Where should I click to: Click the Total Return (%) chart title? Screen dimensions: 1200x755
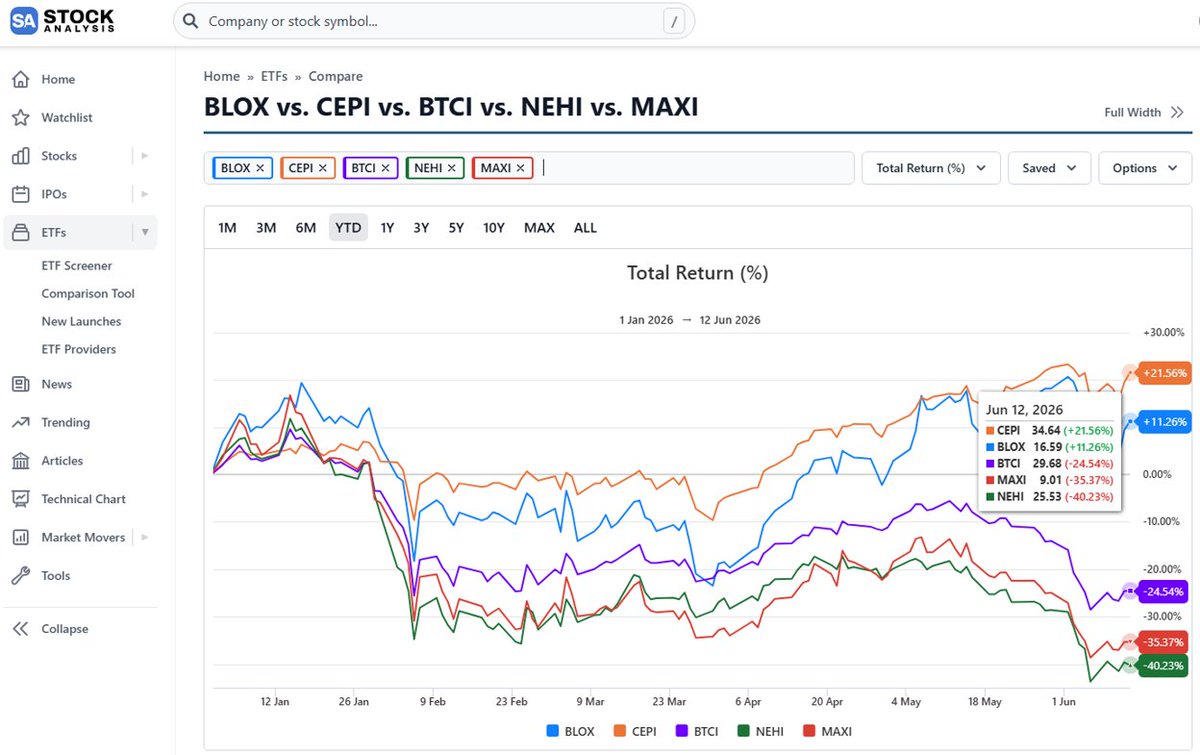pos(698,273)
